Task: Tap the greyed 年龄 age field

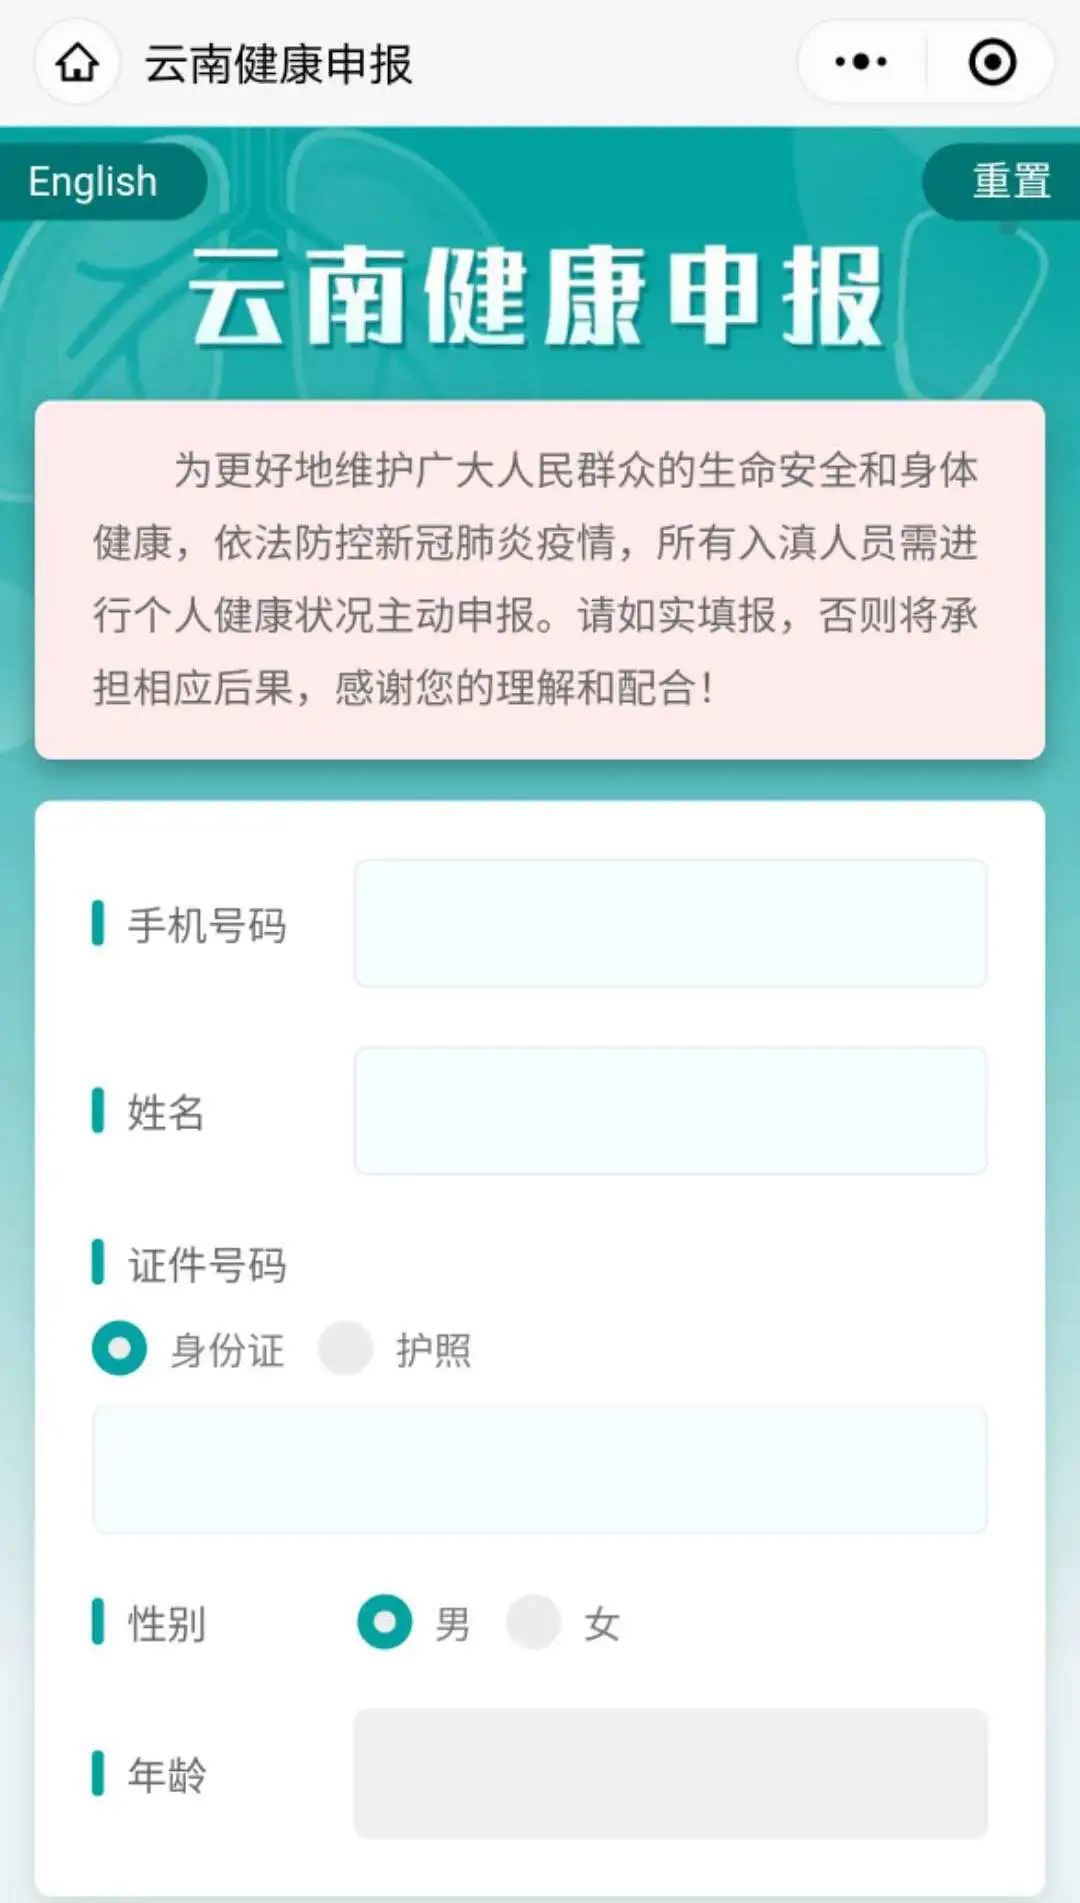Action: click(x=670, y=1773)
